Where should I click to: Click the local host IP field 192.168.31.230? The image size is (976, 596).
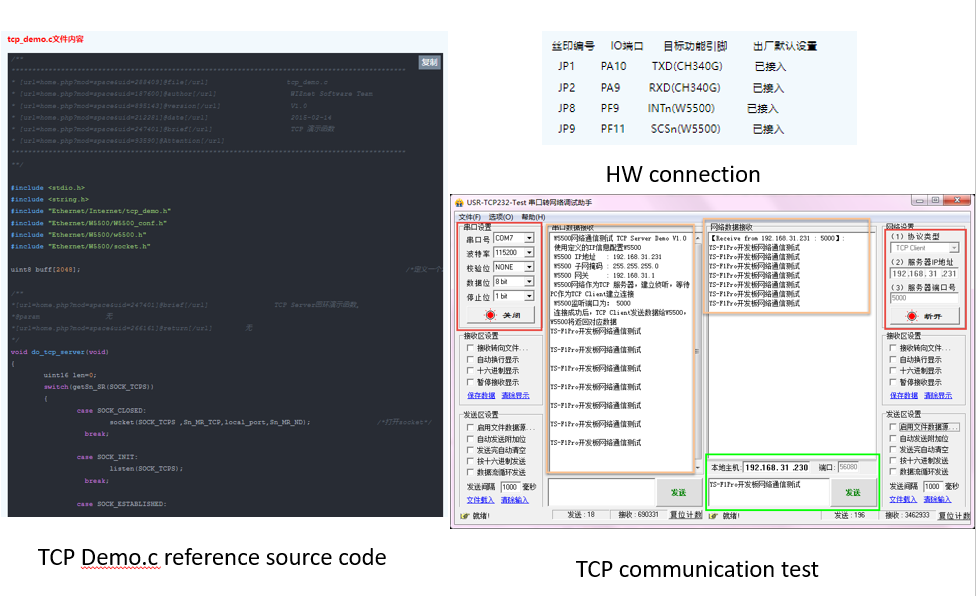[776, 467]
